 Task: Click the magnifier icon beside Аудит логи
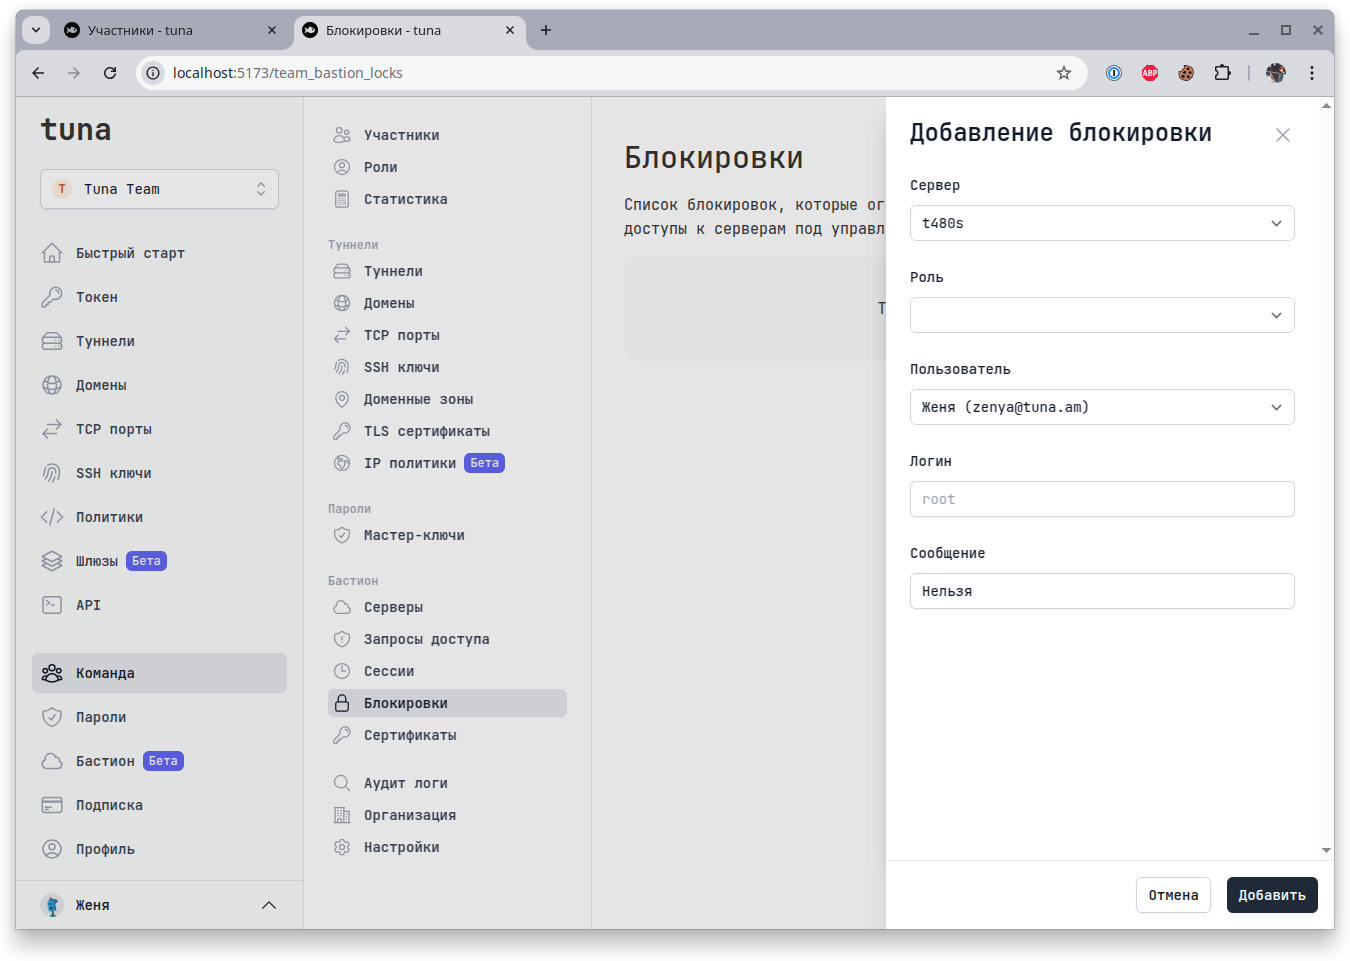coord(342,783)
